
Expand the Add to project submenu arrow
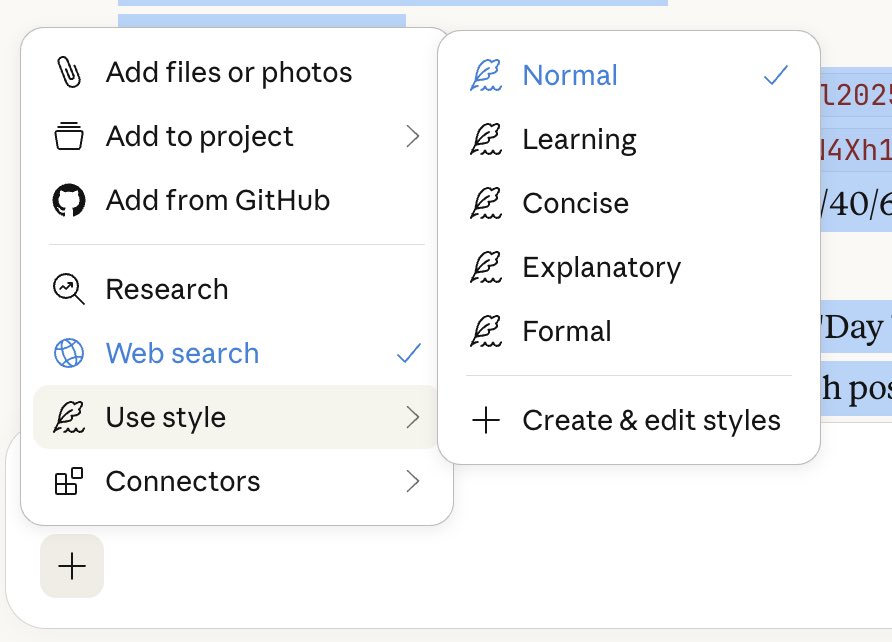412,136
